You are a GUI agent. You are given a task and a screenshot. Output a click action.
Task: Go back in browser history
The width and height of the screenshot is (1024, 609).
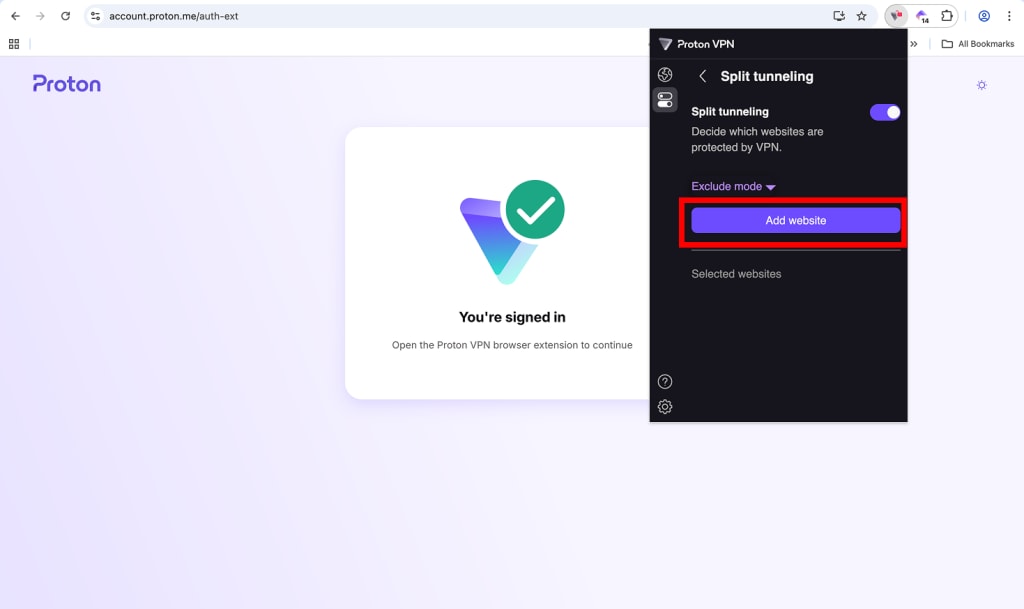point(16,16)
